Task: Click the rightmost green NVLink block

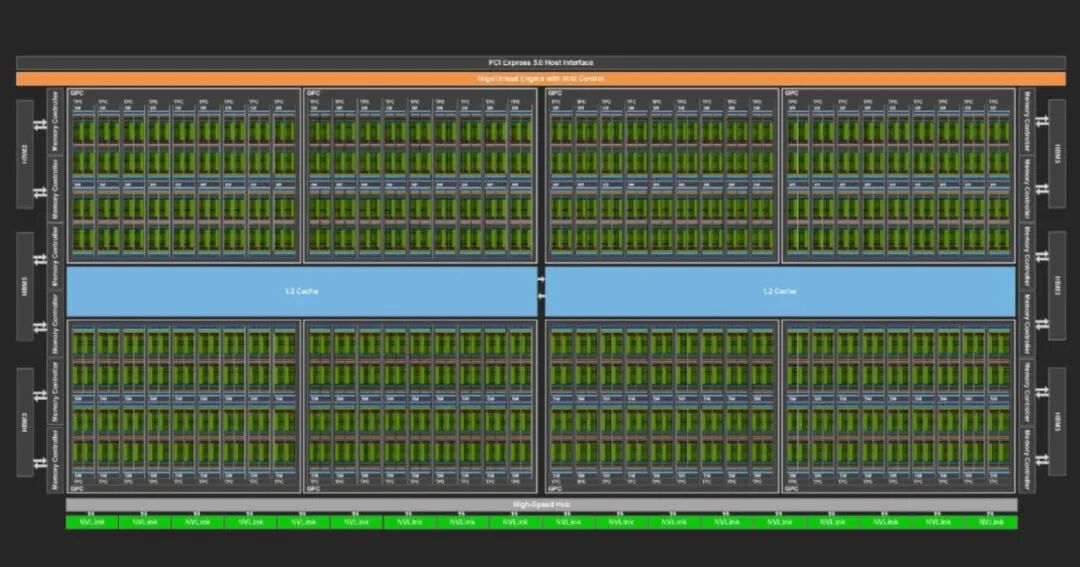Action: (991, 523)
